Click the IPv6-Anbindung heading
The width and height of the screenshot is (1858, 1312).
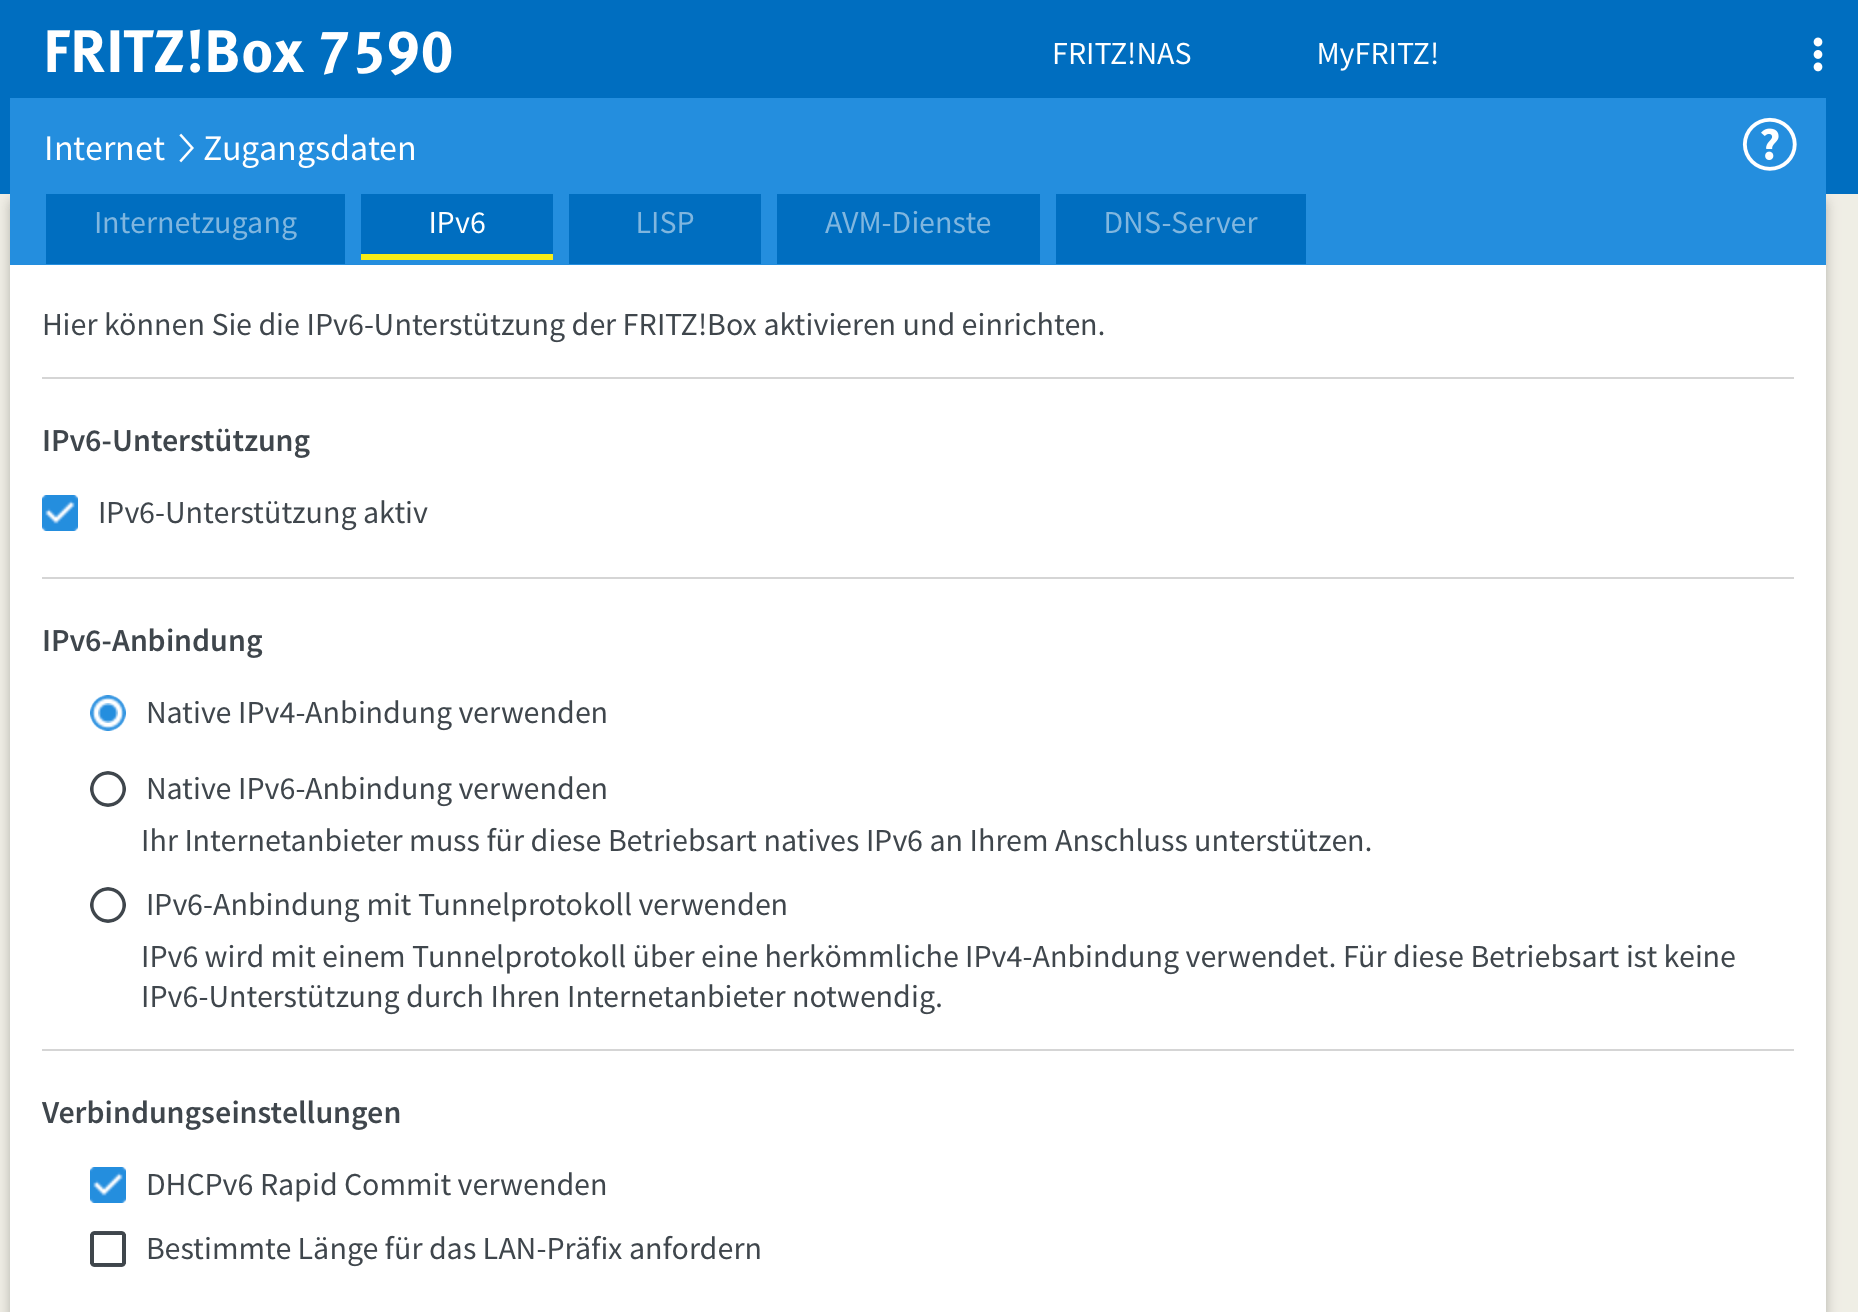pyautogui.click(x=152, y=641)
